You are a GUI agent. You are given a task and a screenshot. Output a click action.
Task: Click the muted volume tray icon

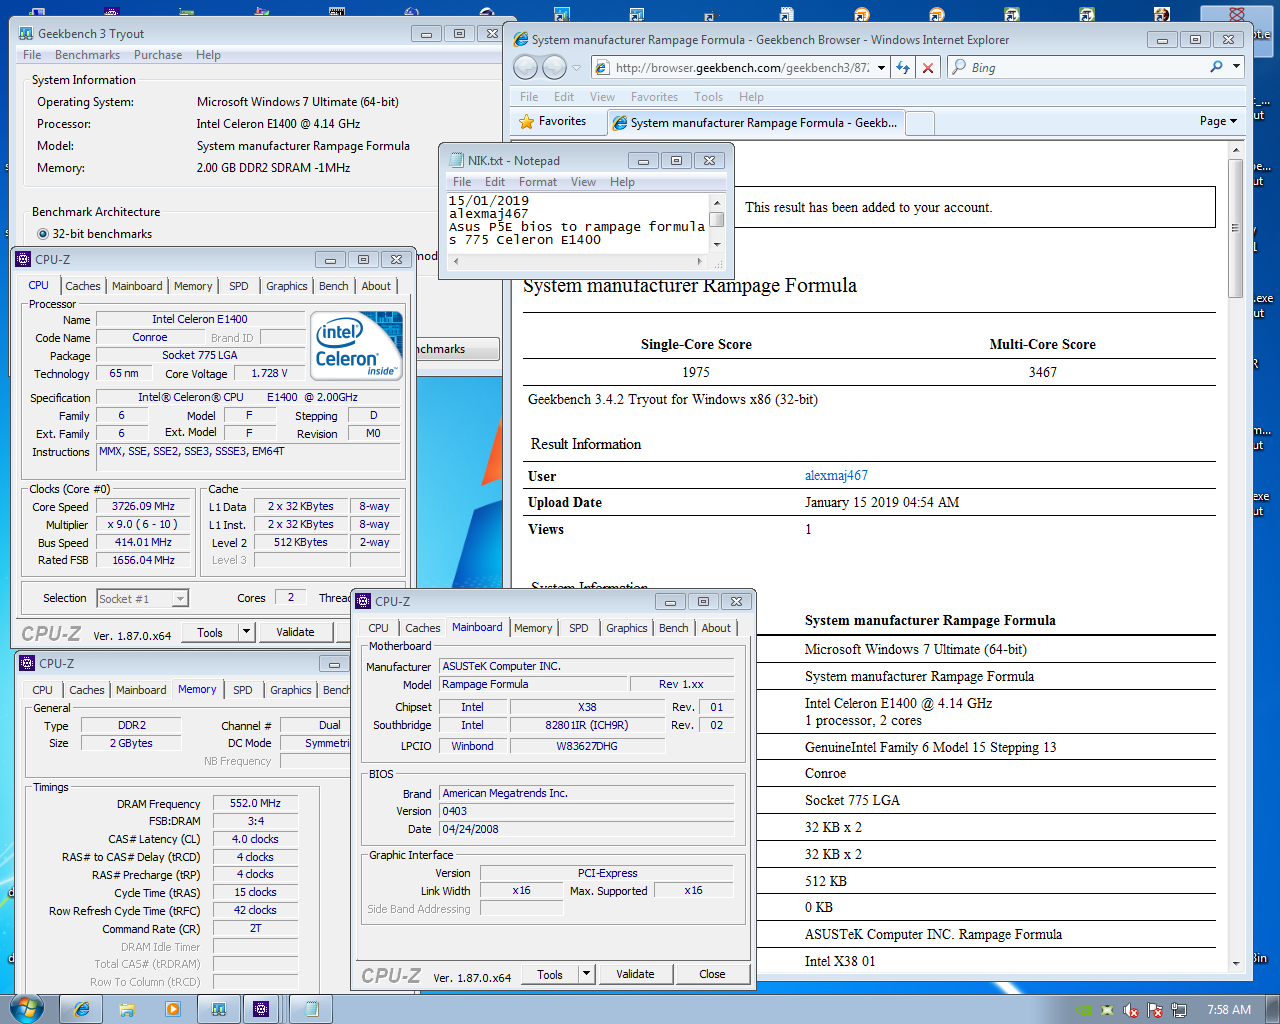1131,1010
